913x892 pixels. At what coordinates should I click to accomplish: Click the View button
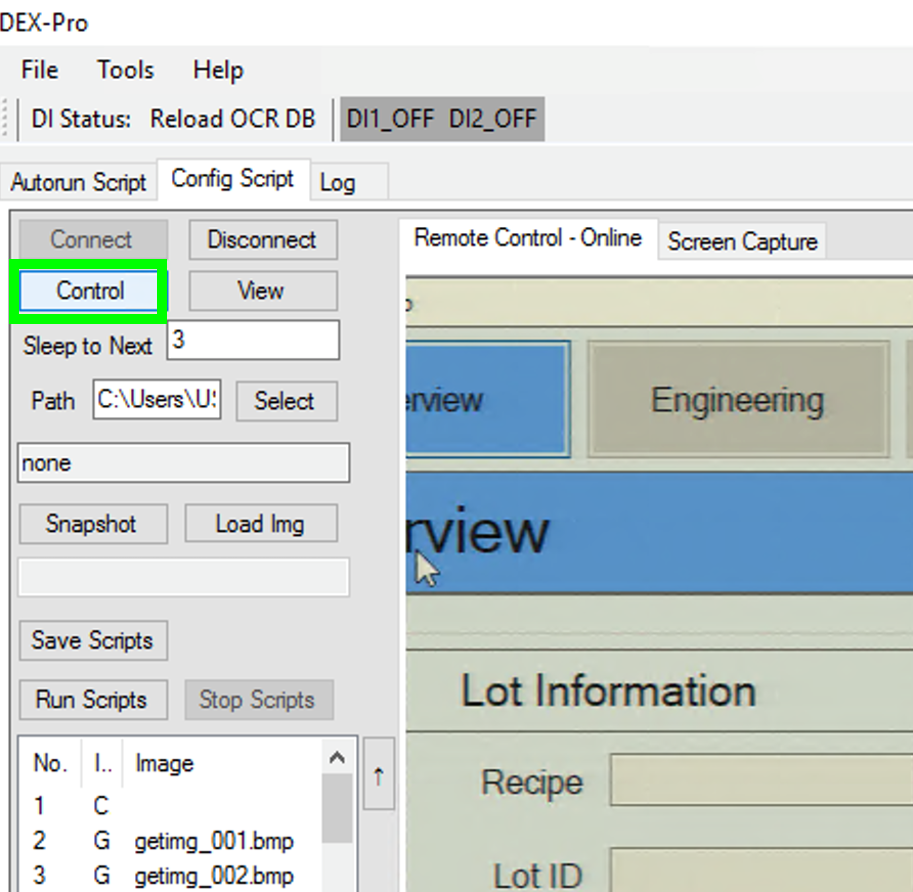pos(263,290)
